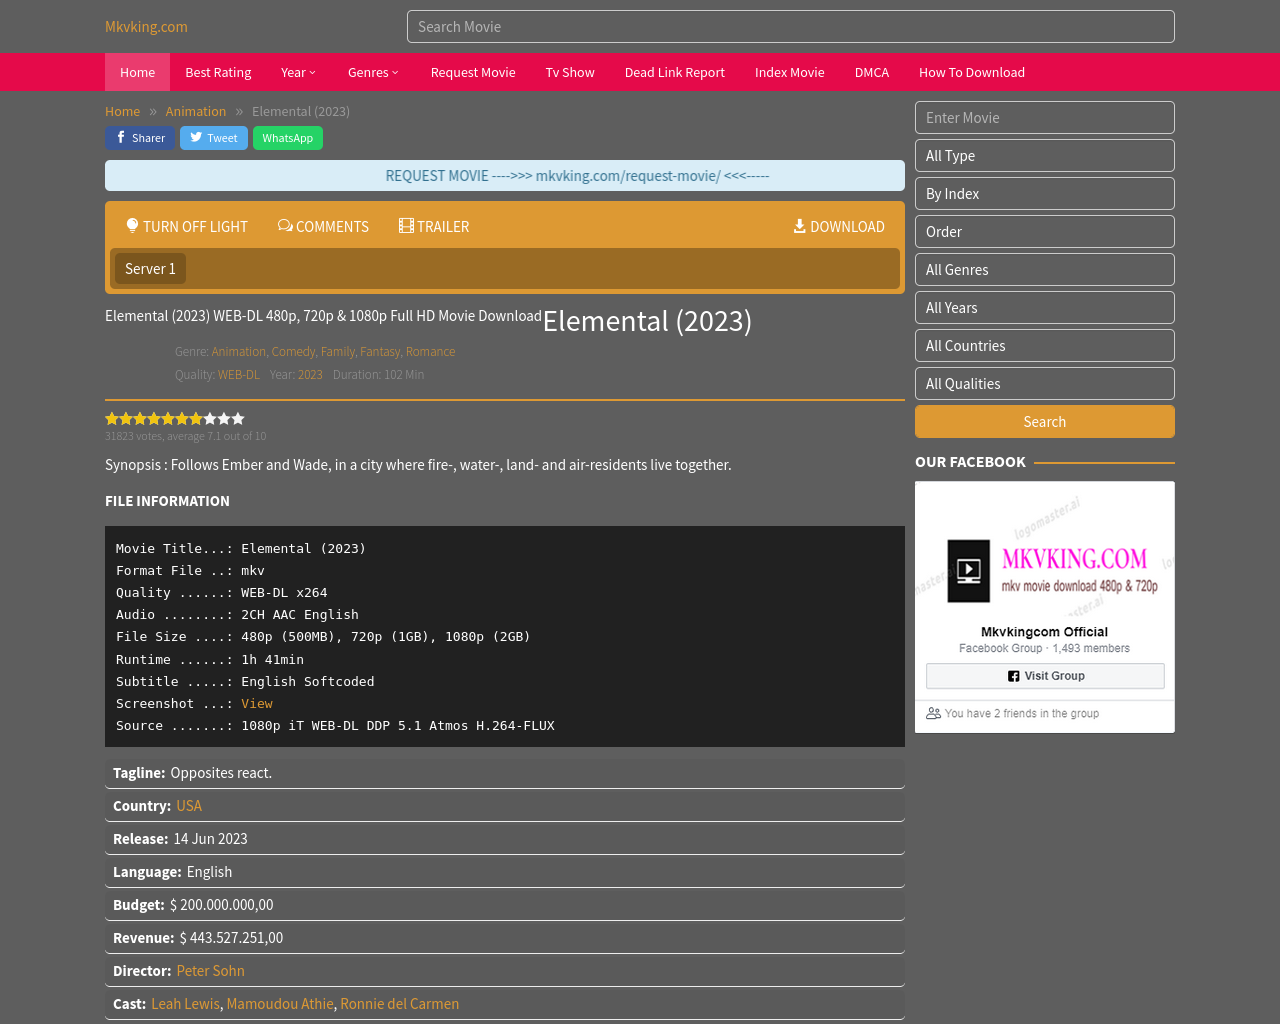Select Server 1 button
The width and height of the screenshot is (1280, 1024).
150,269
